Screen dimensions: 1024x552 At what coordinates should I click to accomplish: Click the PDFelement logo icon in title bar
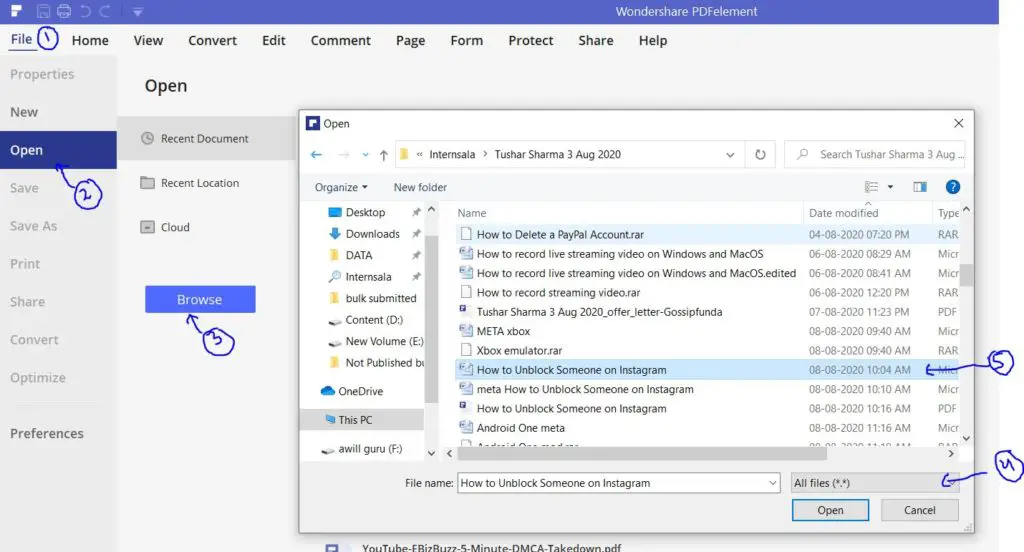point(16,11)
